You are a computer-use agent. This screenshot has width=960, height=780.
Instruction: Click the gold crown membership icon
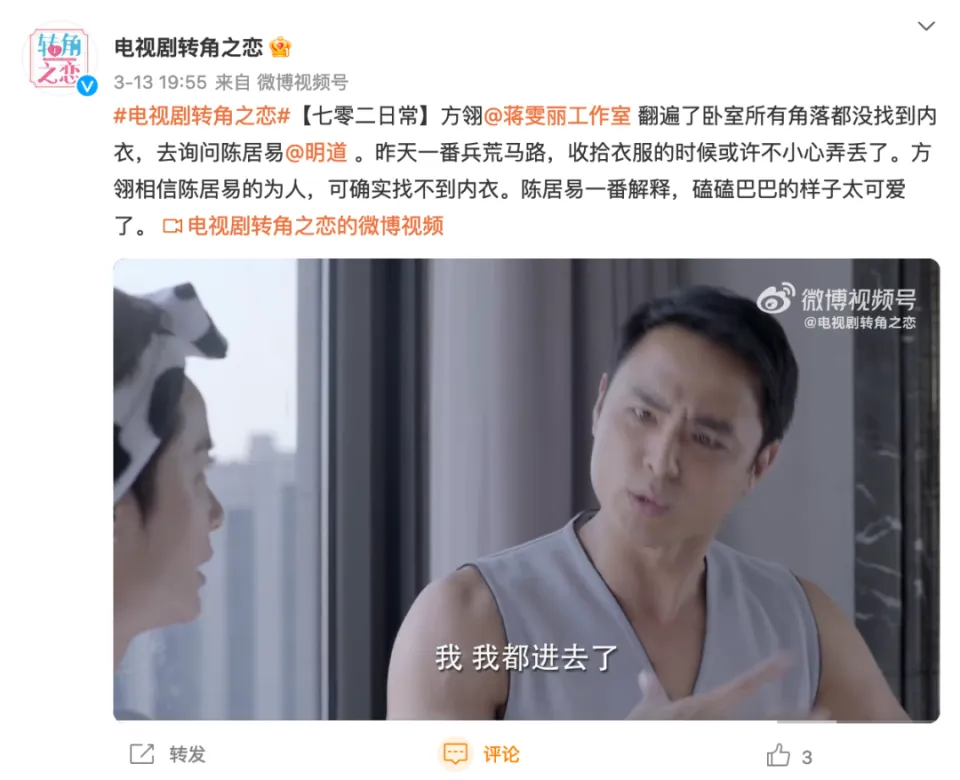[x=280, y=47]
